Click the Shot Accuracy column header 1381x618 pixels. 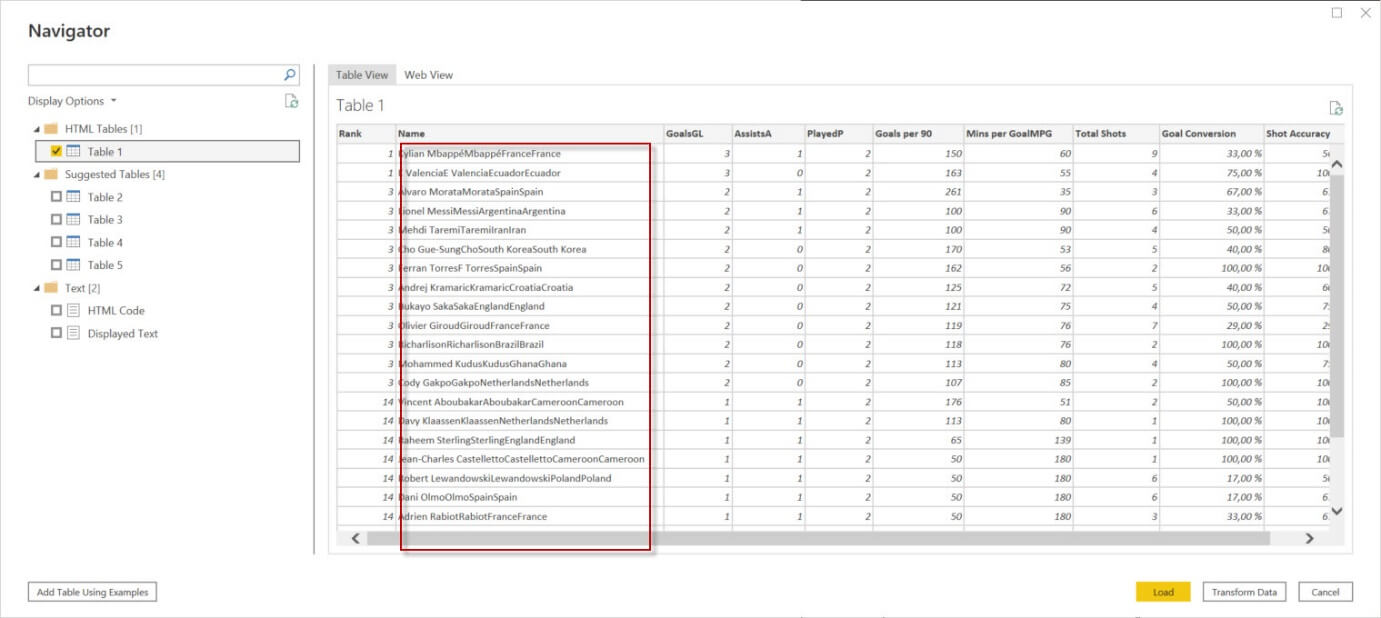click(1298, 134)
